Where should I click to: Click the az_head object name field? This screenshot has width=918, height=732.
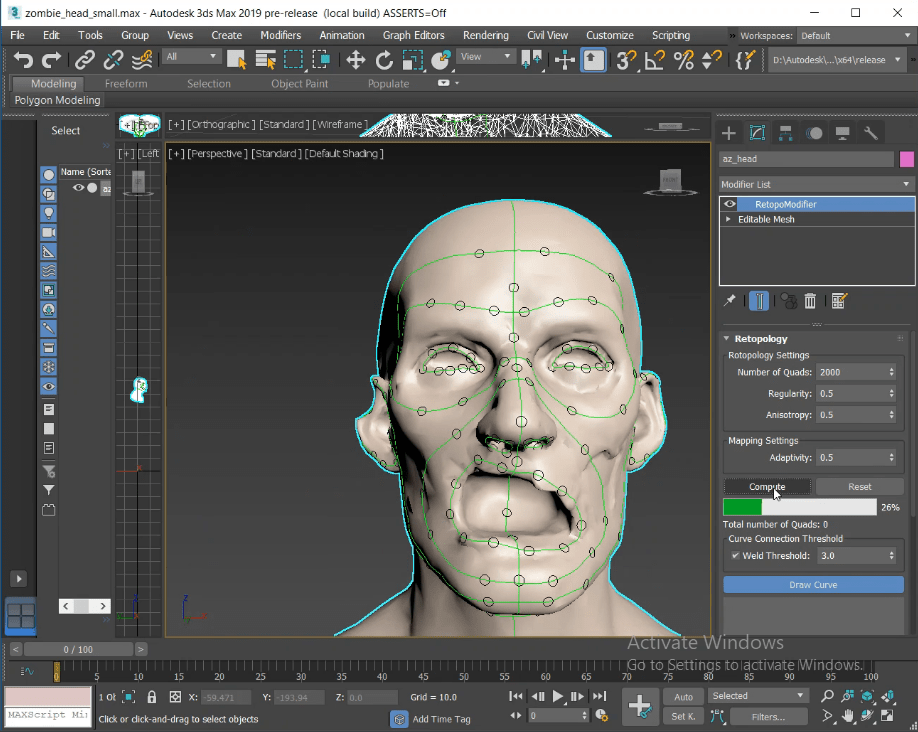[806, 159]
